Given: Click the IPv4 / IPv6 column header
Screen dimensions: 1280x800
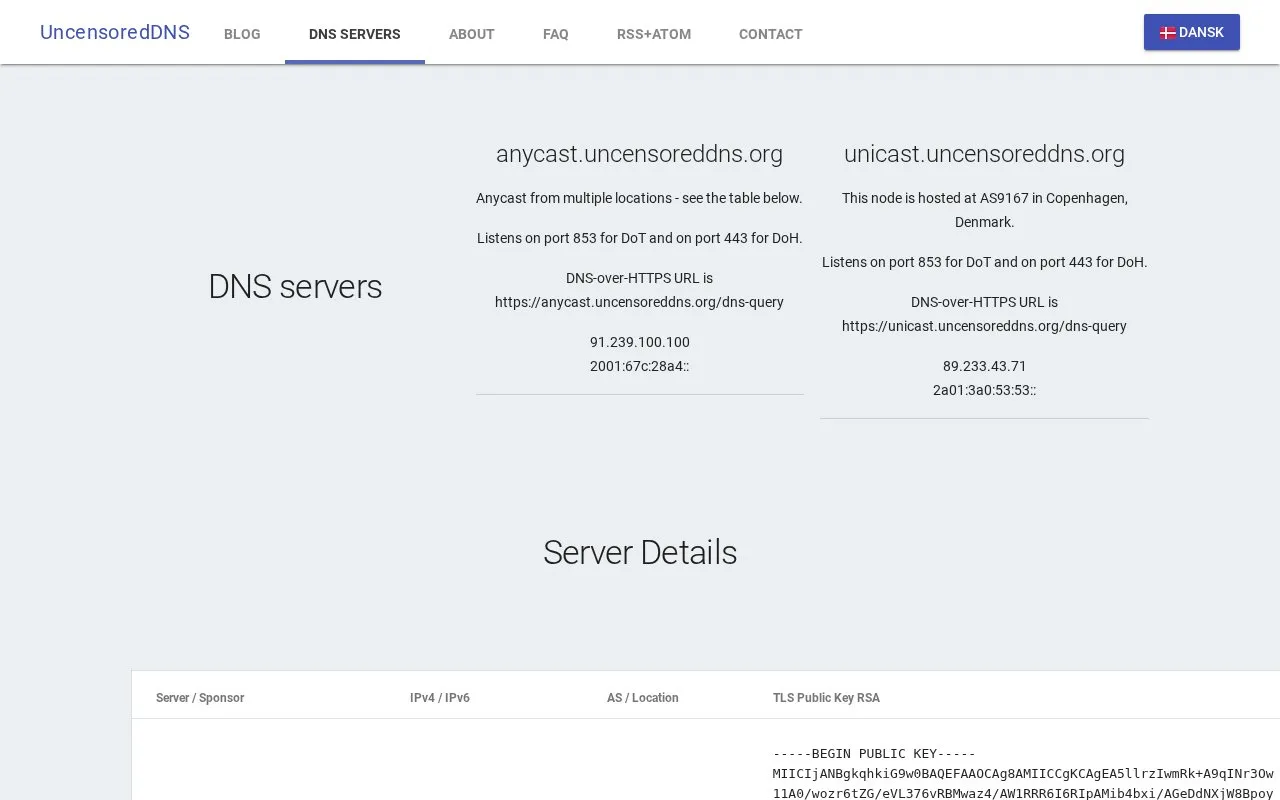Looking at the screenshot, I should pyautogui.click(x=440, y=698).
